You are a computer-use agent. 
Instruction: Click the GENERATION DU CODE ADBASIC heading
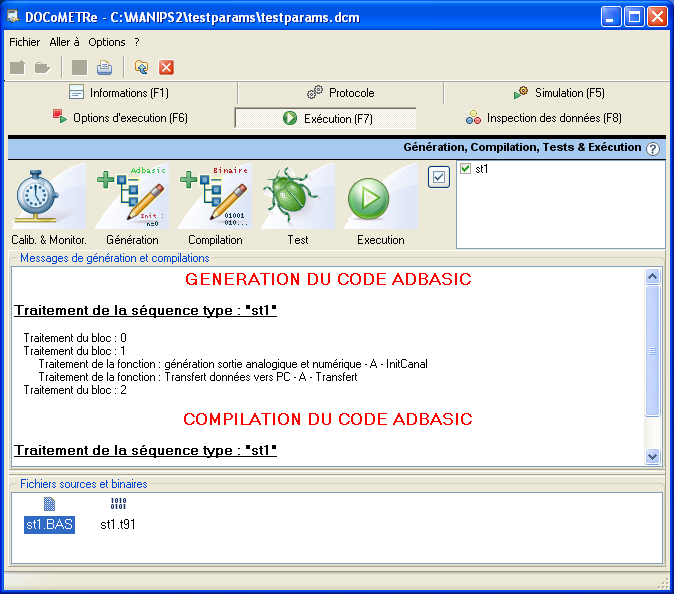[x=328, y=279]
